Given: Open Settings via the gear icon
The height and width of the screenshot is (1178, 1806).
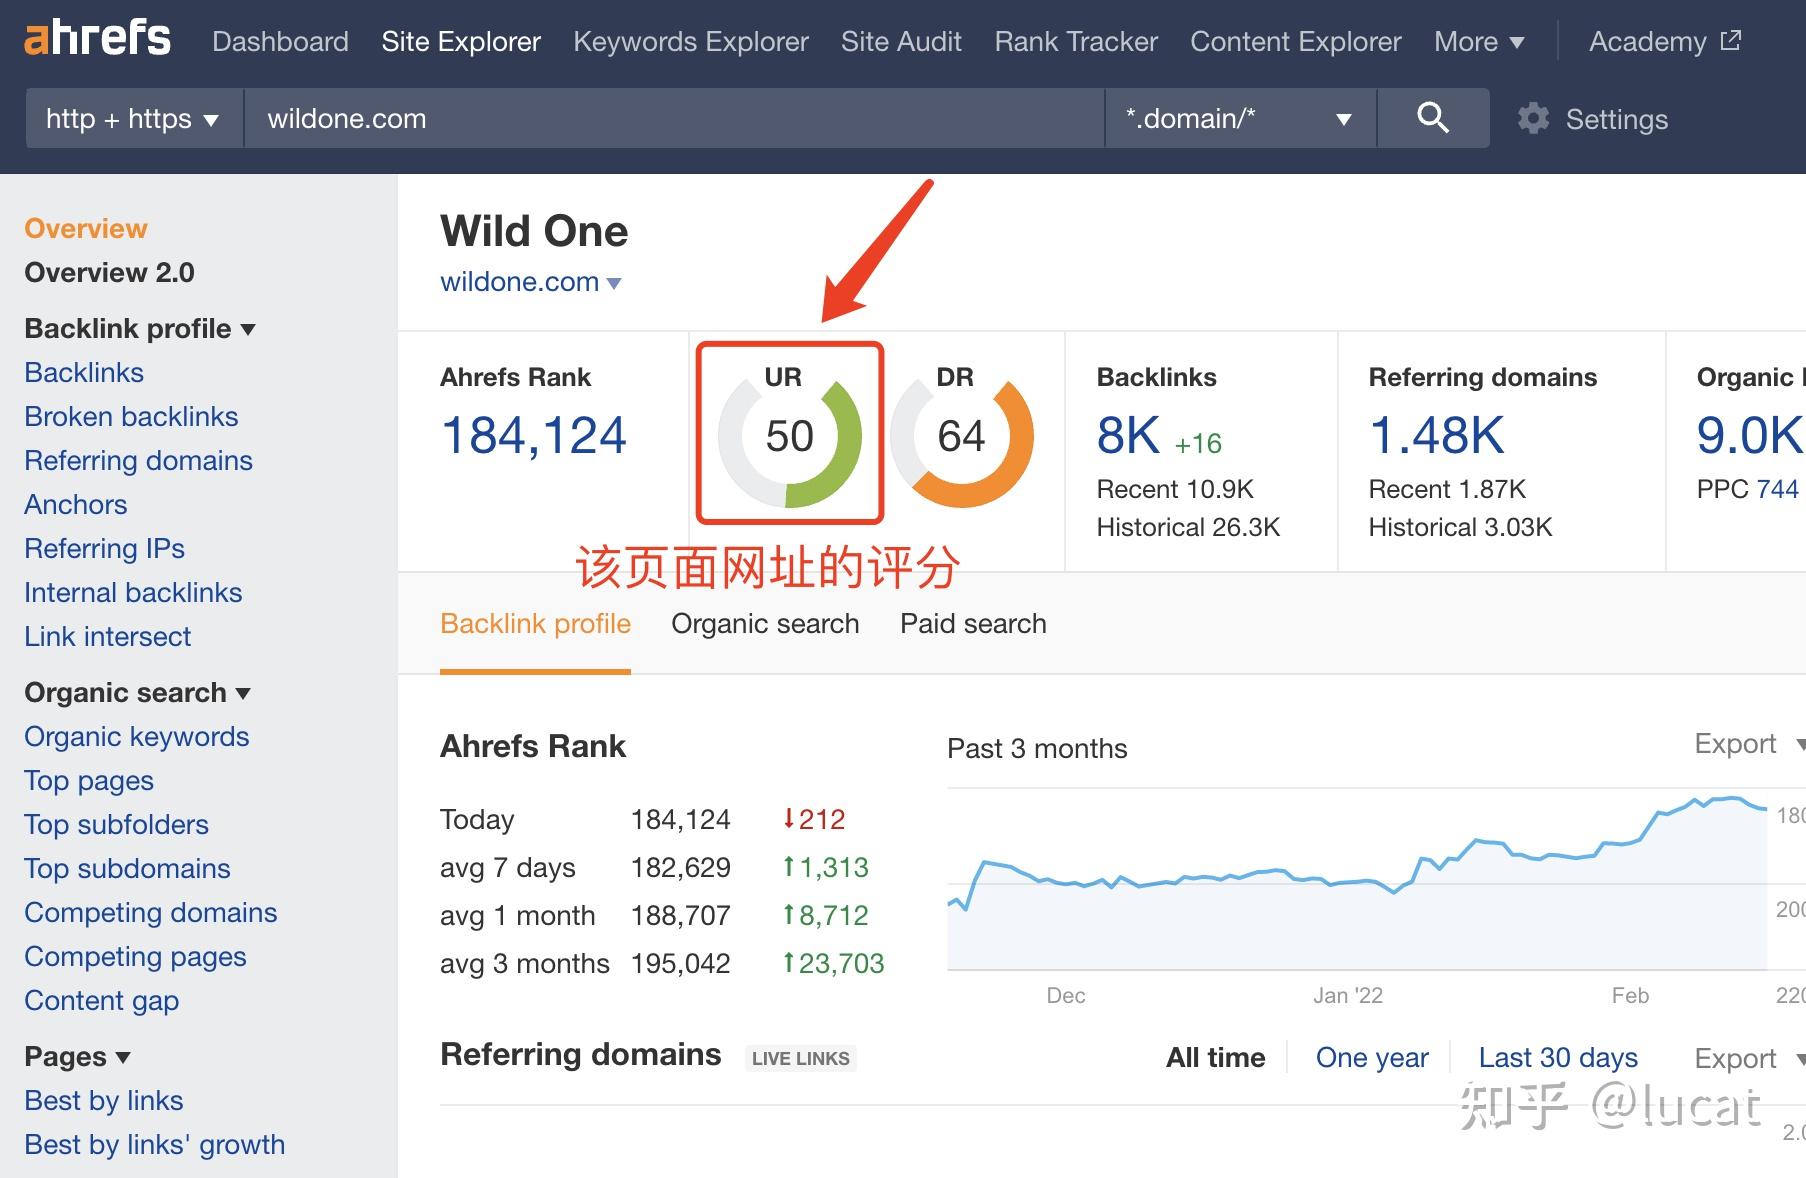Looking at the screenshot, I should tap(1533, 119).
